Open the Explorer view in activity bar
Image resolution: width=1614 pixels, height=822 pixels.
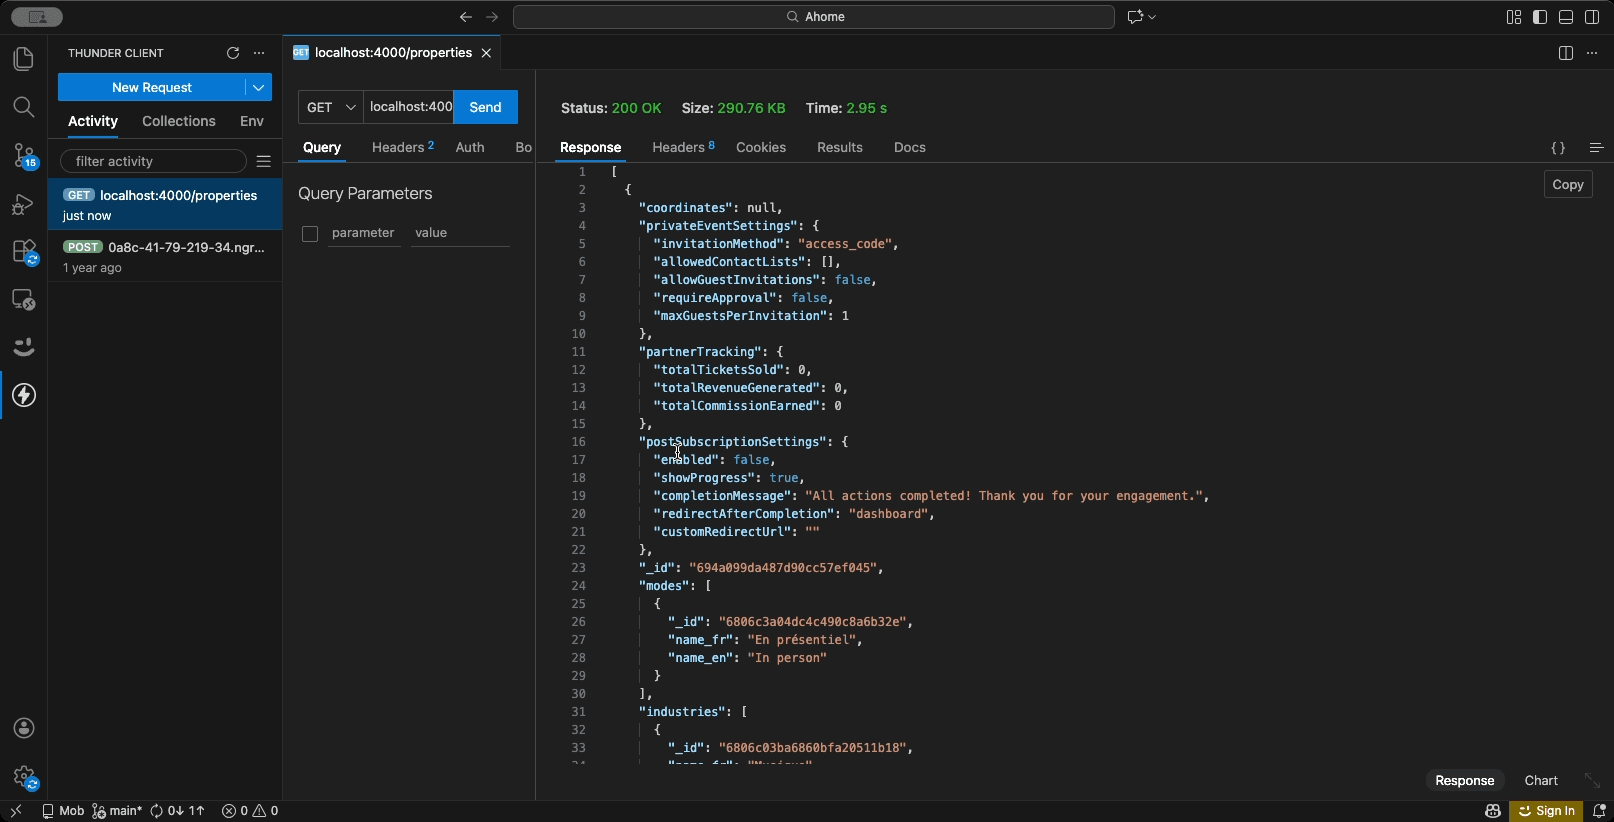click(24, 59)
